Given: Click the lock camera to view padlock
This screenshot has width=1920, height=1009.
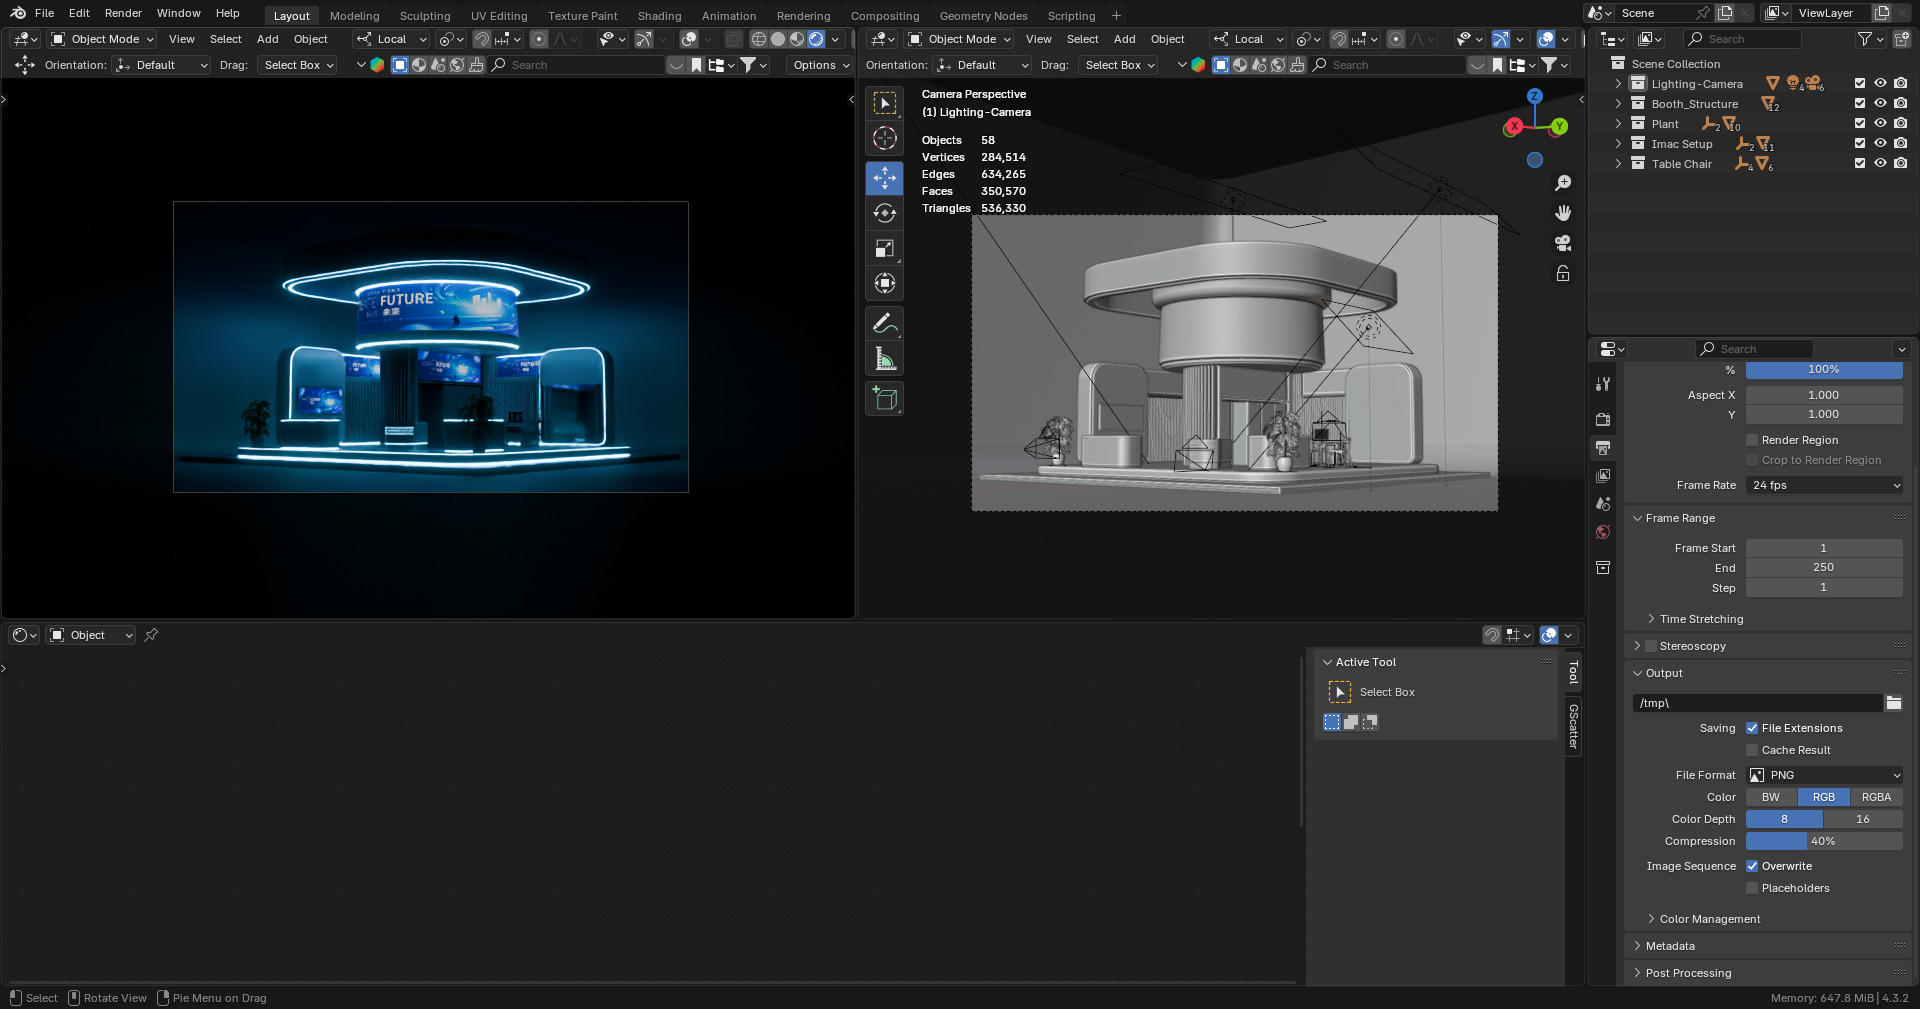Looking at the screenshot, I should point(1563,273).
